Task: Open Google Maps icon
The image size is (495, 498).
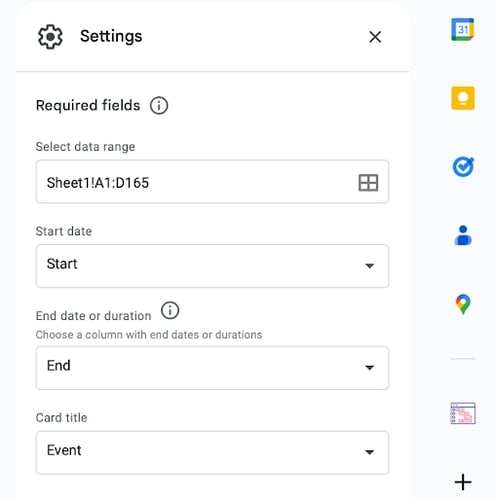Action: [x=463, y=304]
